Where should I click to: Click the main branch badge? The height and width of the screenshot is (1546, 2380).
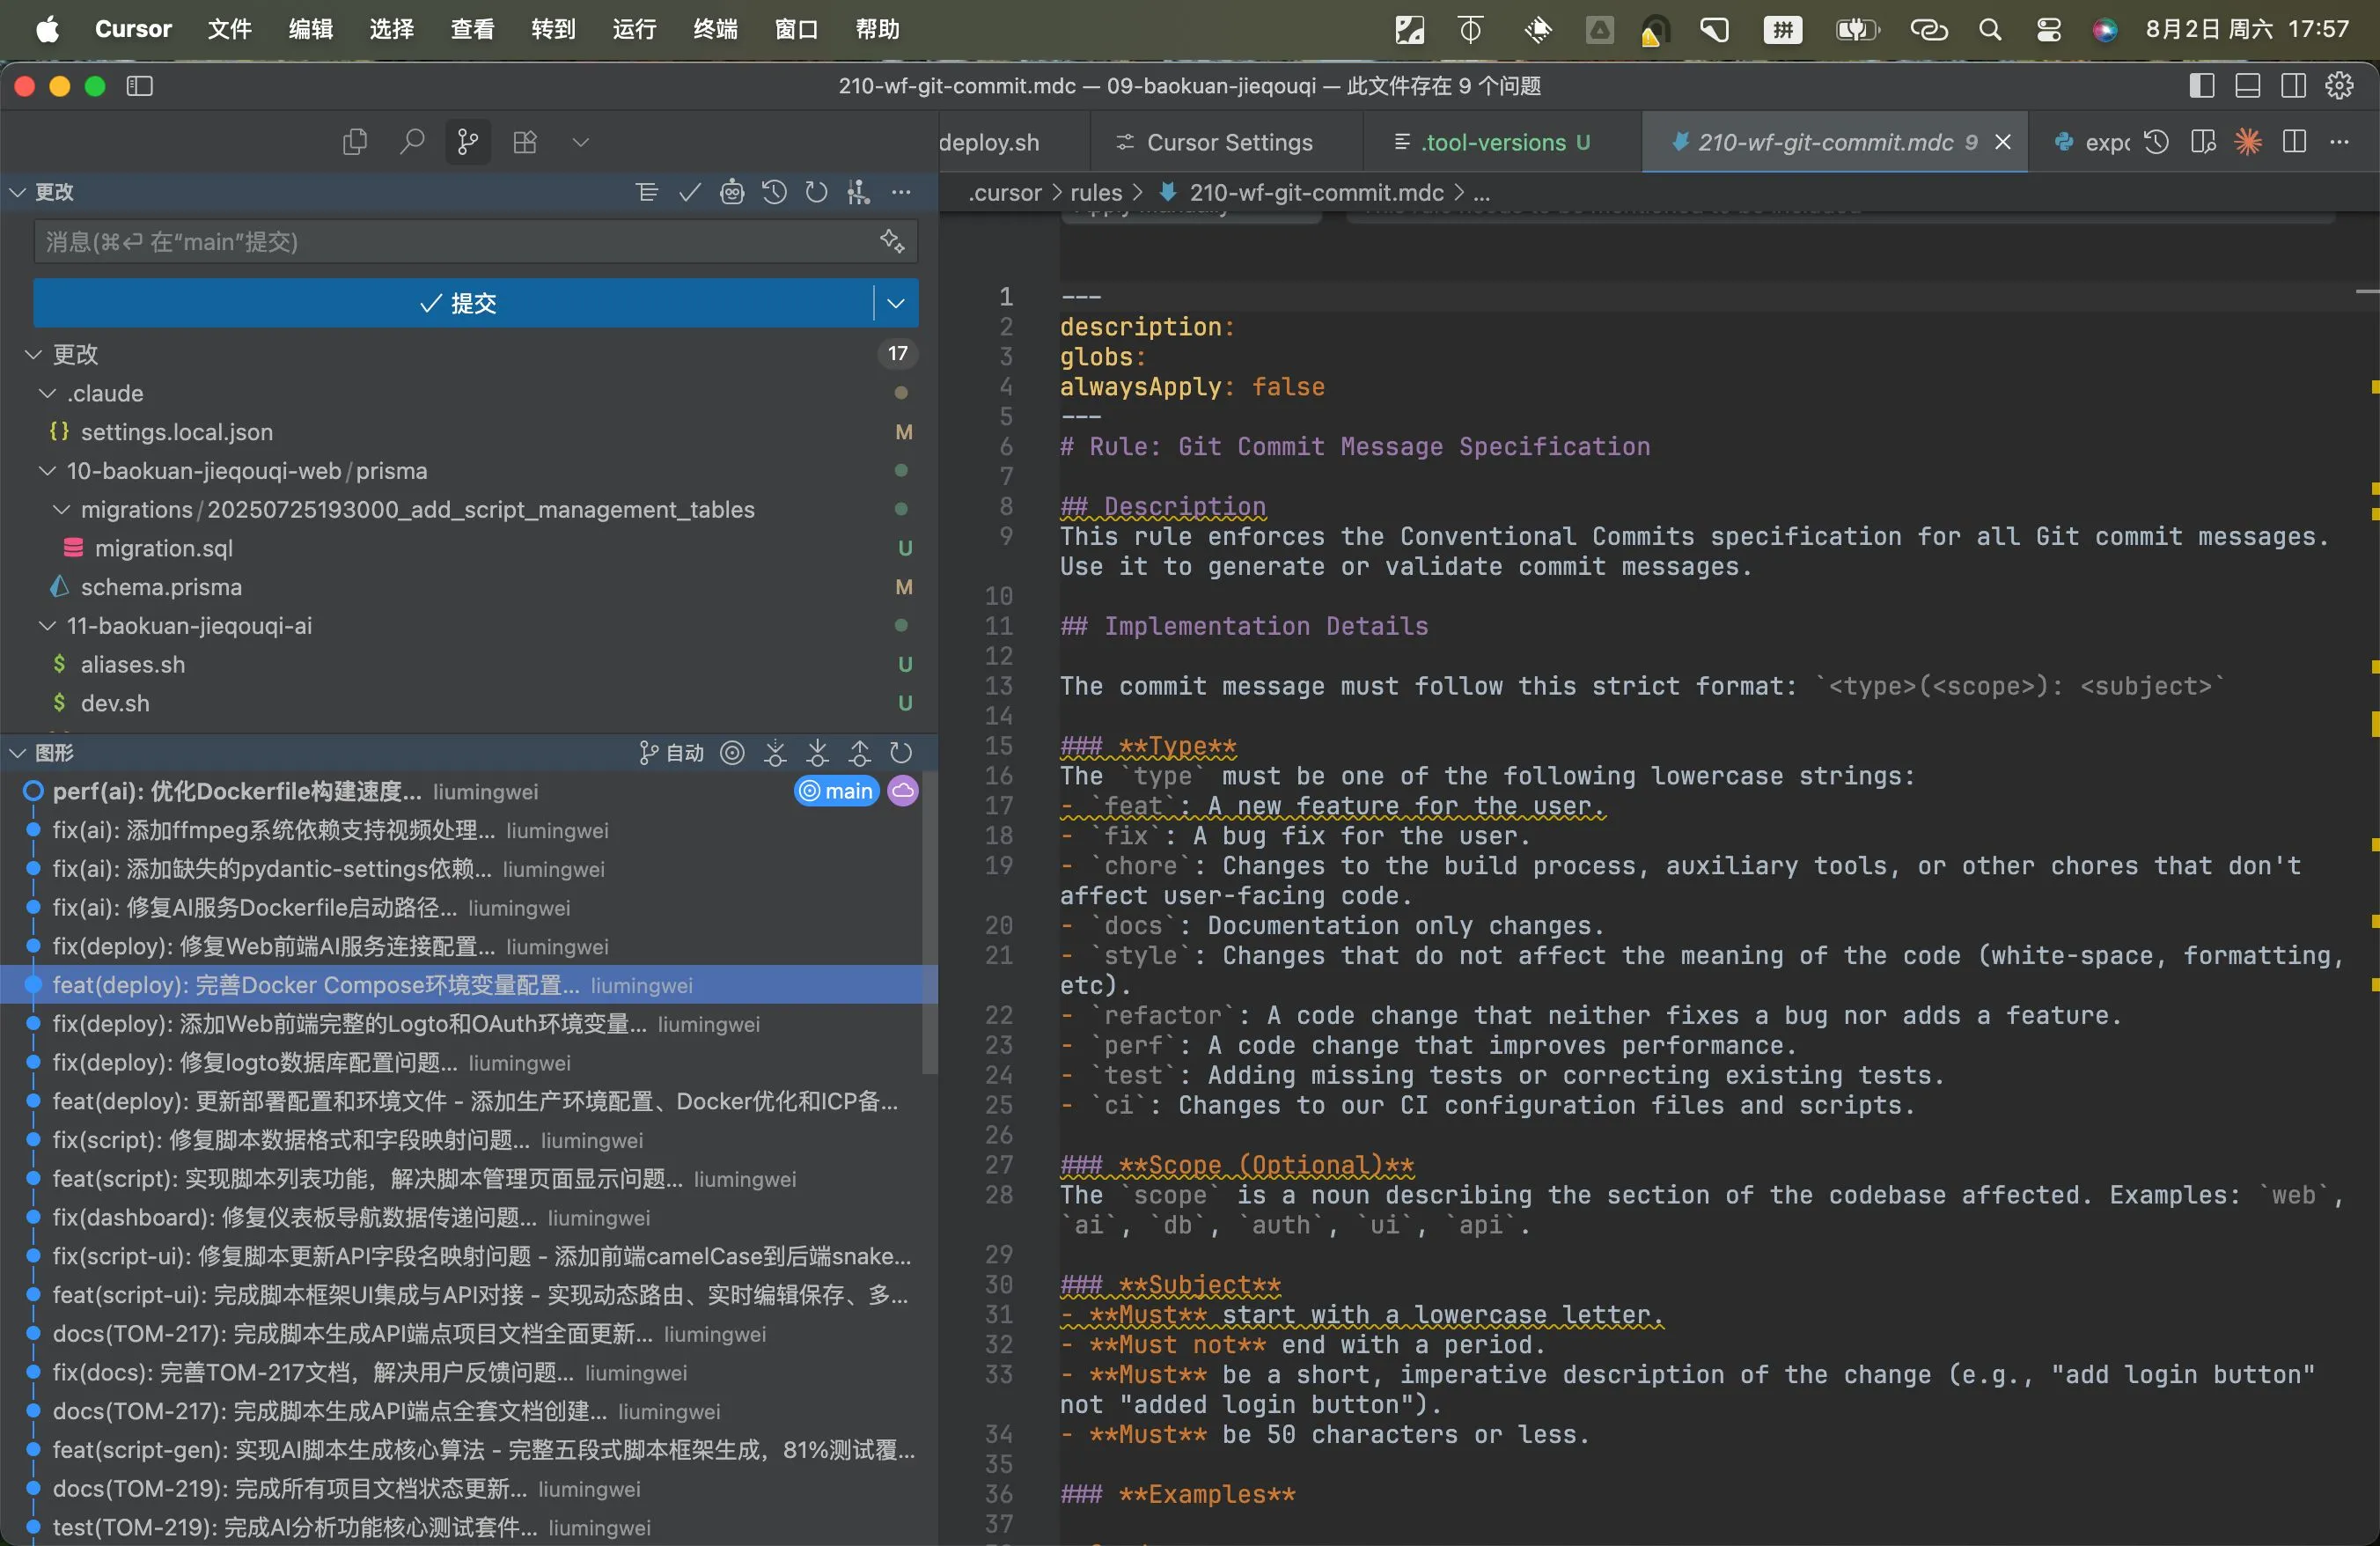[837, 791]
